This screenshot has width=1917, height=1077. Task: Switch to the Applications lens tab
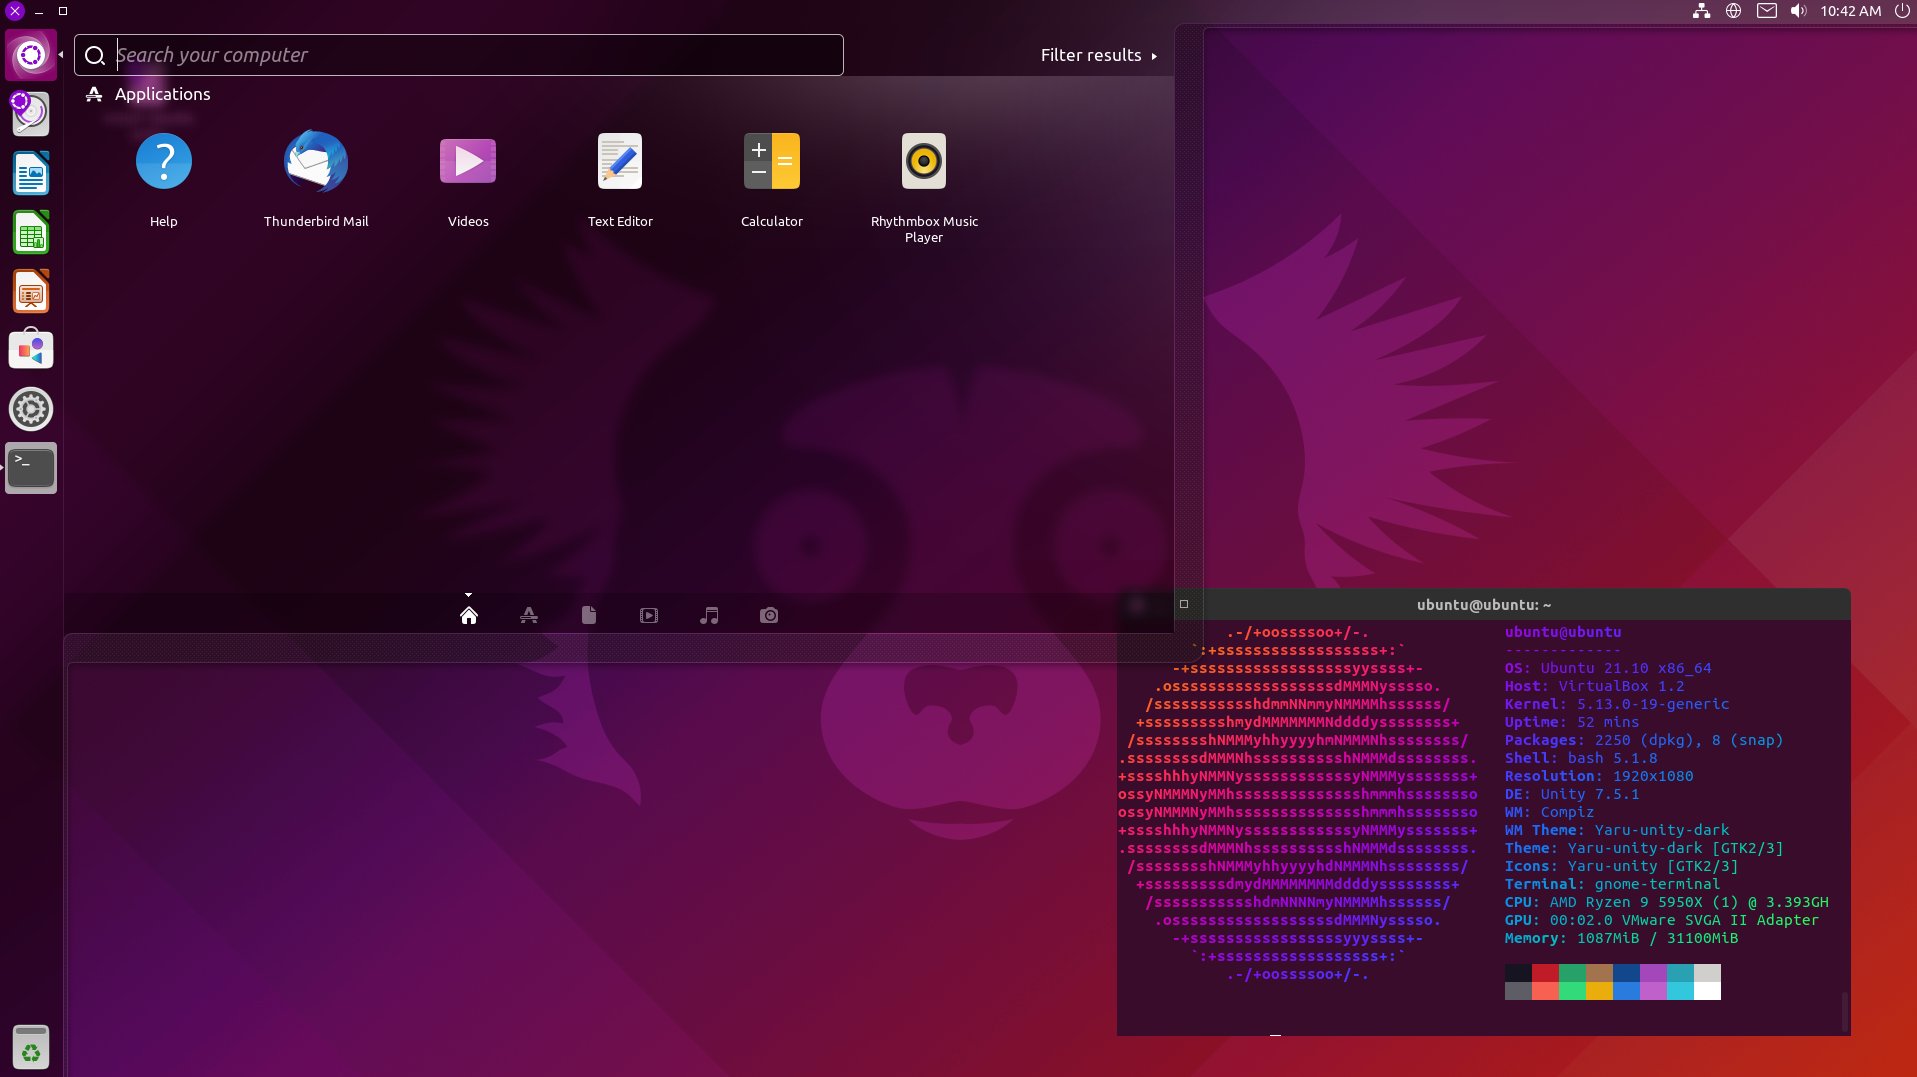tap(529, 615)
